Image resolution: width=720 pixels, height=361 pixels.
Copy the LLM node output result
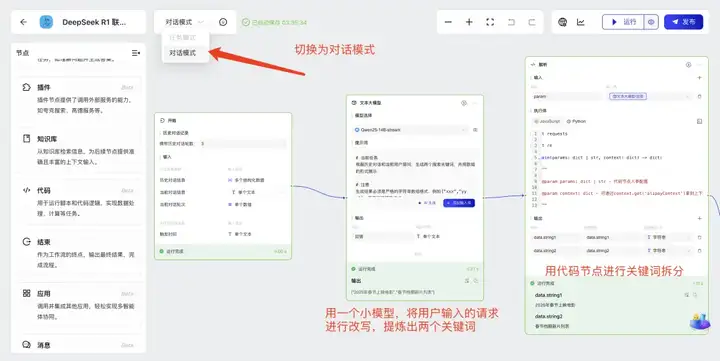point(476,281)
